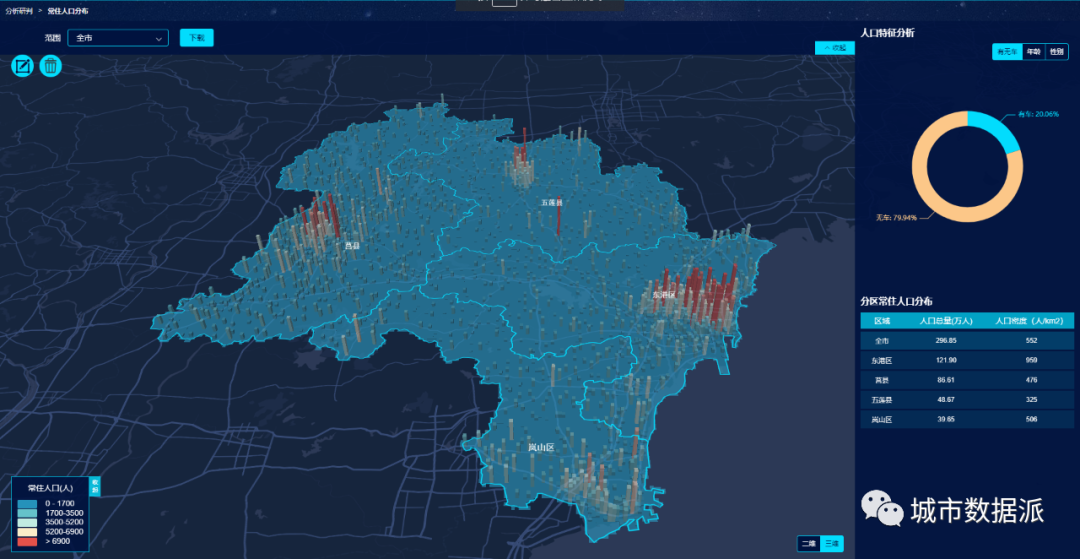Click the density value 506
The image size is (1080, 559).
pos(1031,419)
